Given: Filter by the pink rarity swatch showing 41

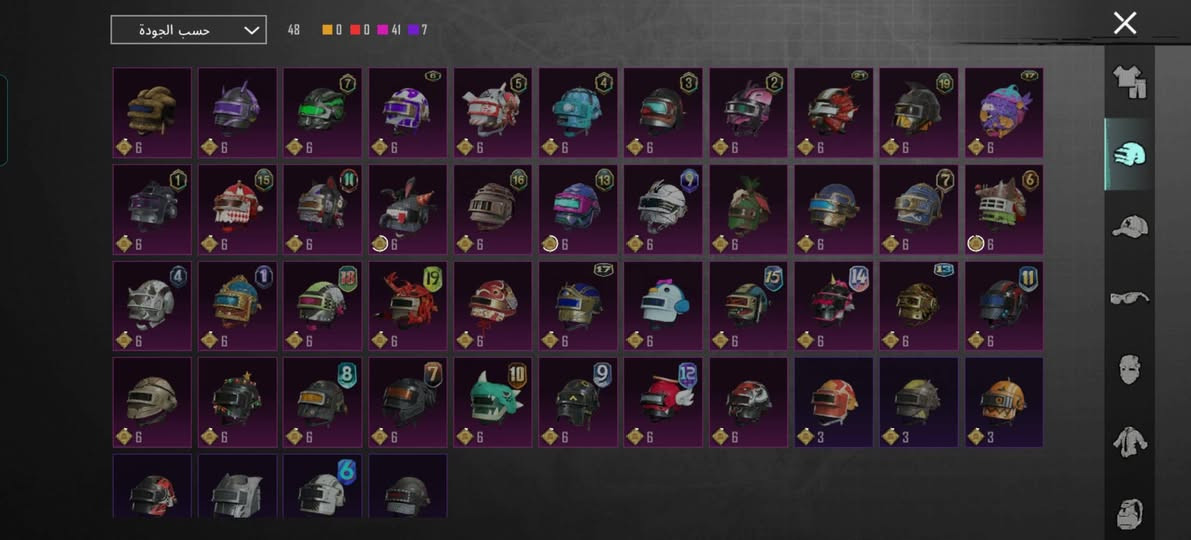Looking at the screenshot, I should pos(383,30).
